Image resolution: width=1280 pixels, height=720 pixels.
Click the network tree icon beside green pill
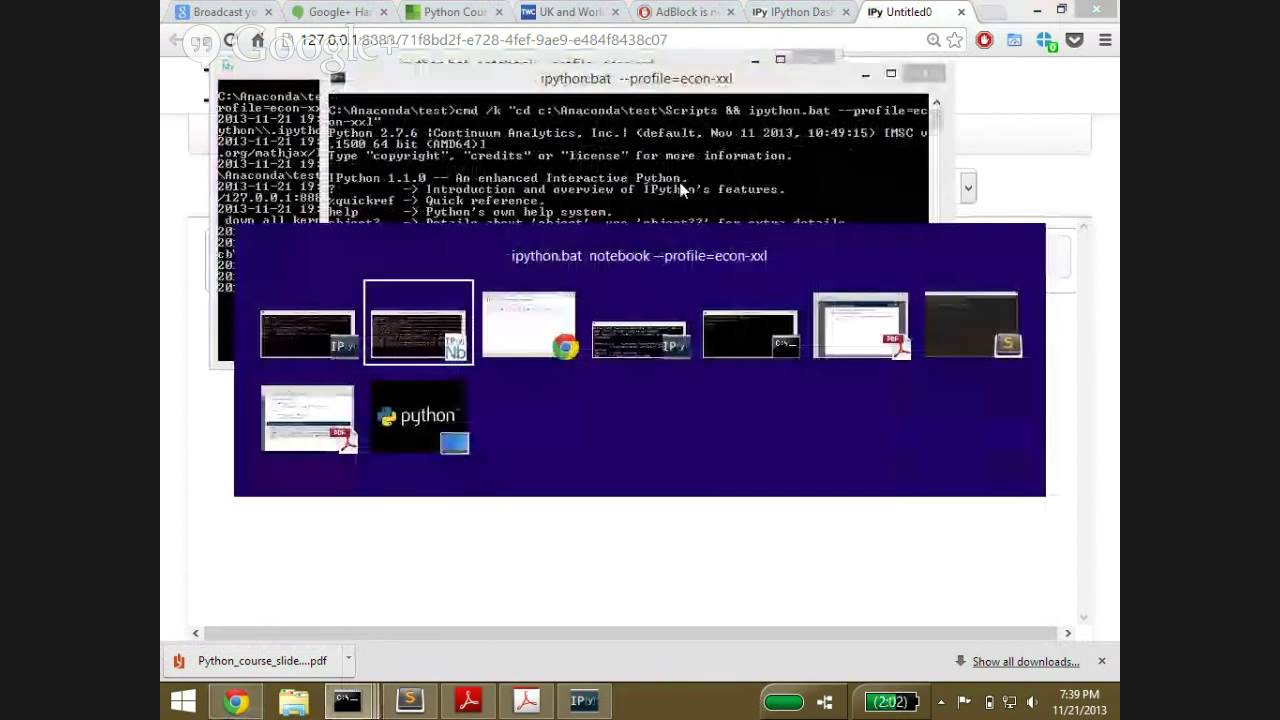point(825,702)
